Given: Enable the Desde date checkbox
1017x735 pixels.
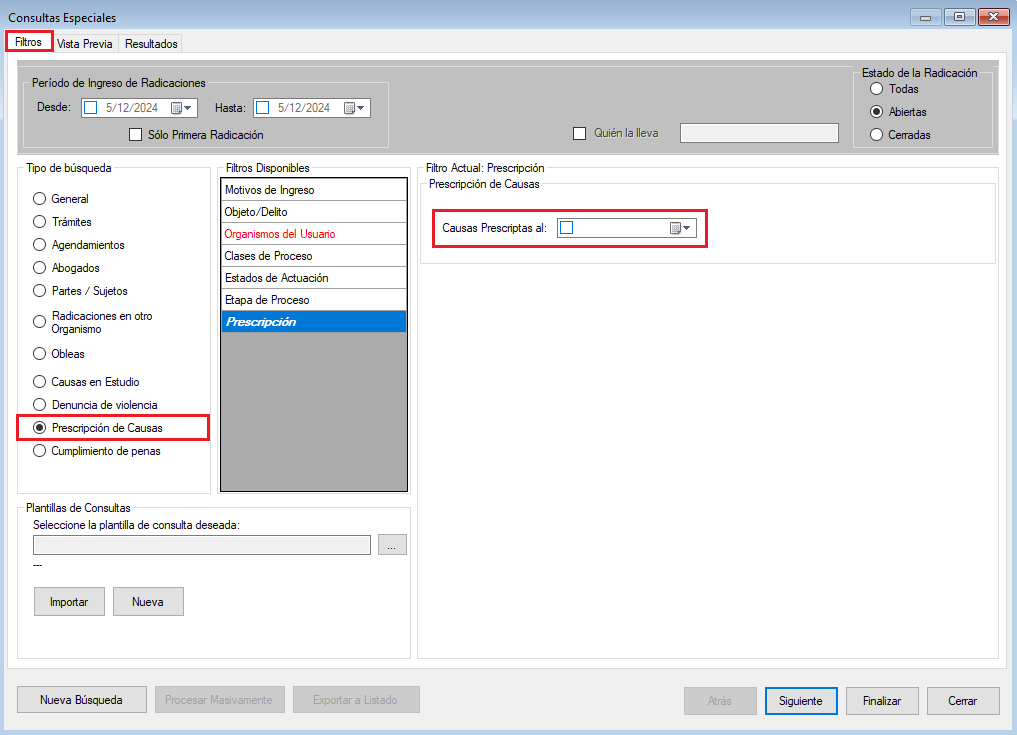Looking at the screenshot, I should click(91, 108).
